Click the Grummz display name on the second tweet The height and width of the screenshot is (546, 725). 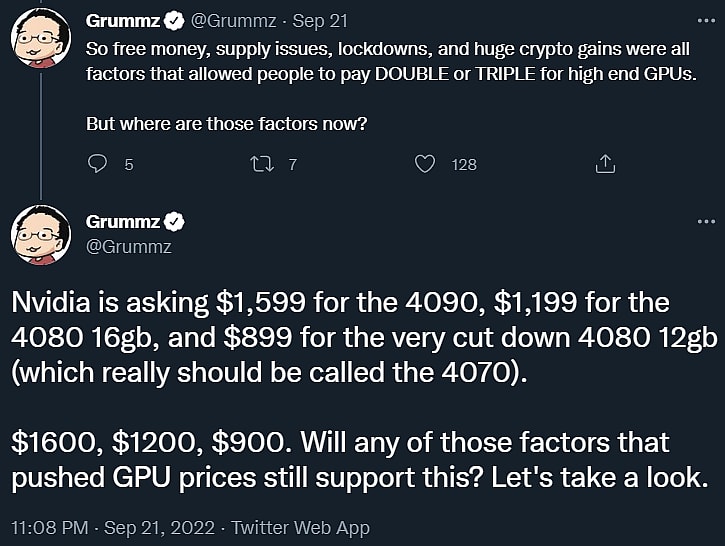coord(123,222)
